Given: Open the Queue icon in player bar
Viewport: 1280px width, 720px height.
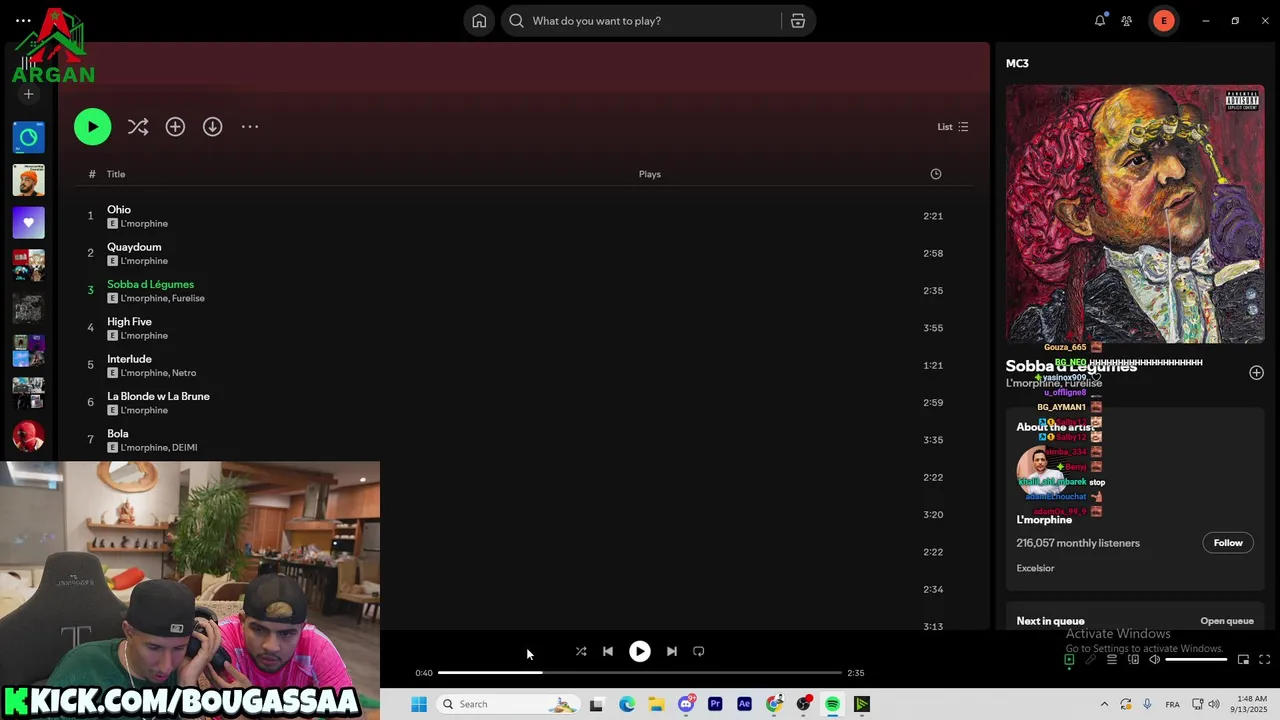Looking at the screenshot, I should (1112, 660).
